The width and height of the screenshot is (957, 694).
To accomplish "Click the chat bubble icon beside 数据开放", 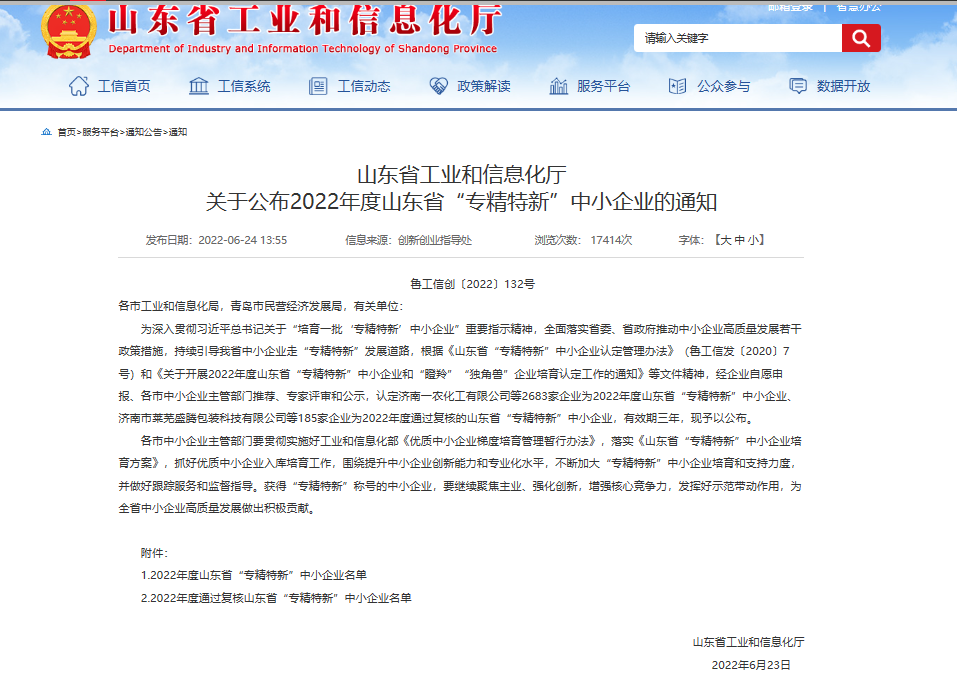I will [x=798, y=86].
